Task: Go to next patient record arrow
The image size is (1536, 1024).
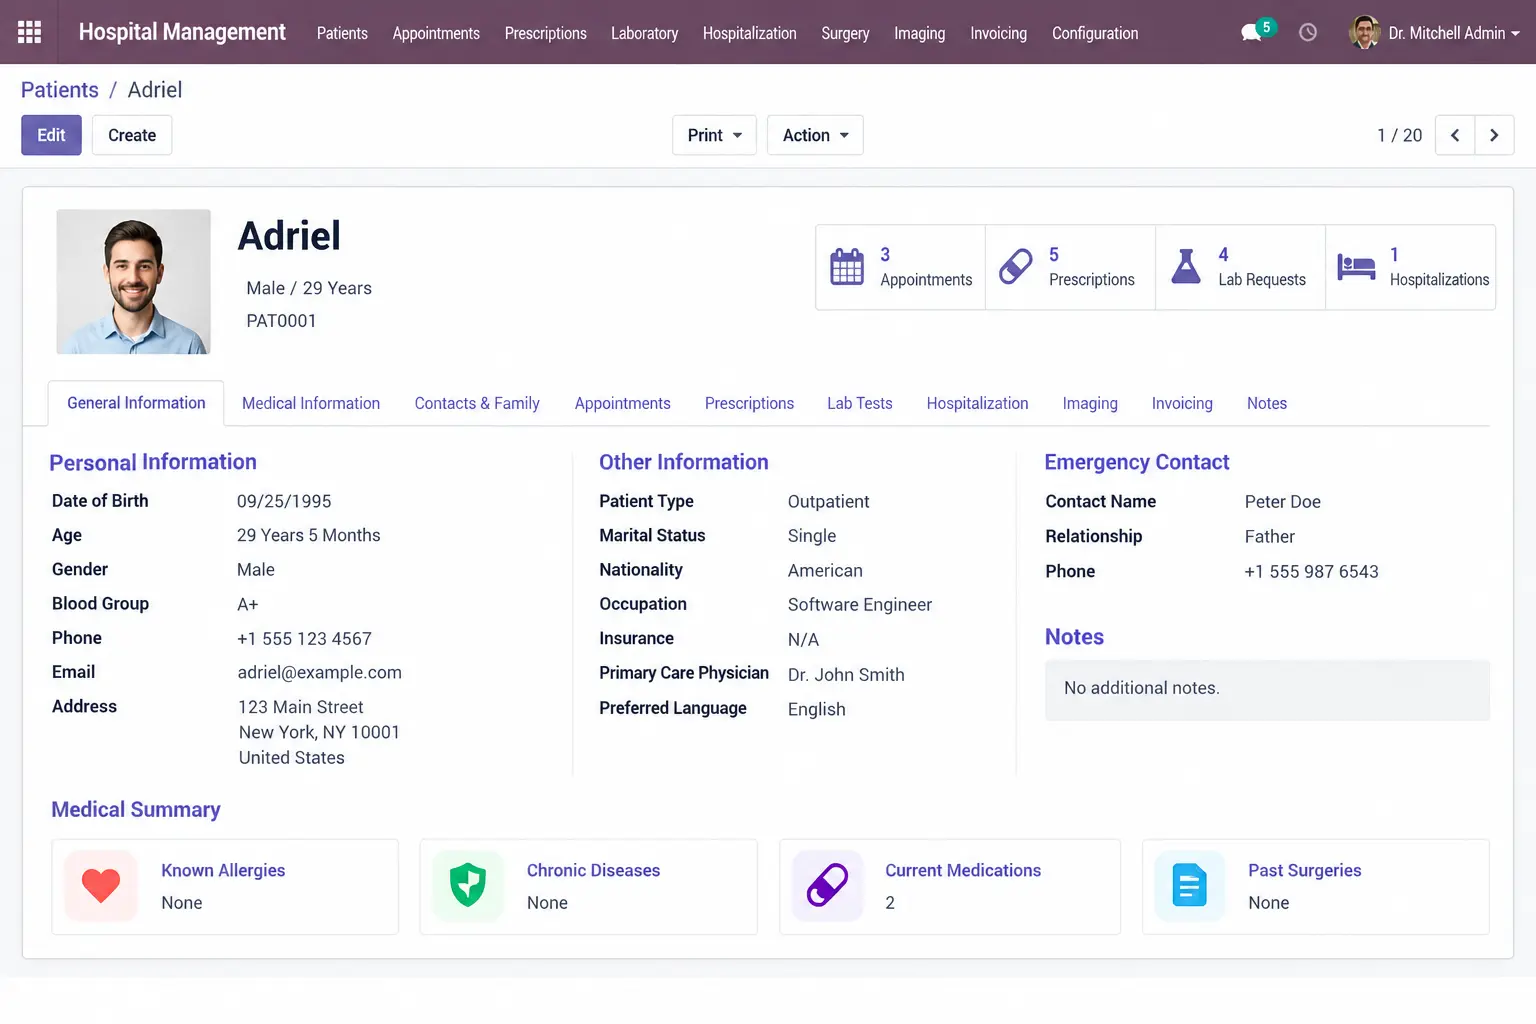Action: 1494,135
